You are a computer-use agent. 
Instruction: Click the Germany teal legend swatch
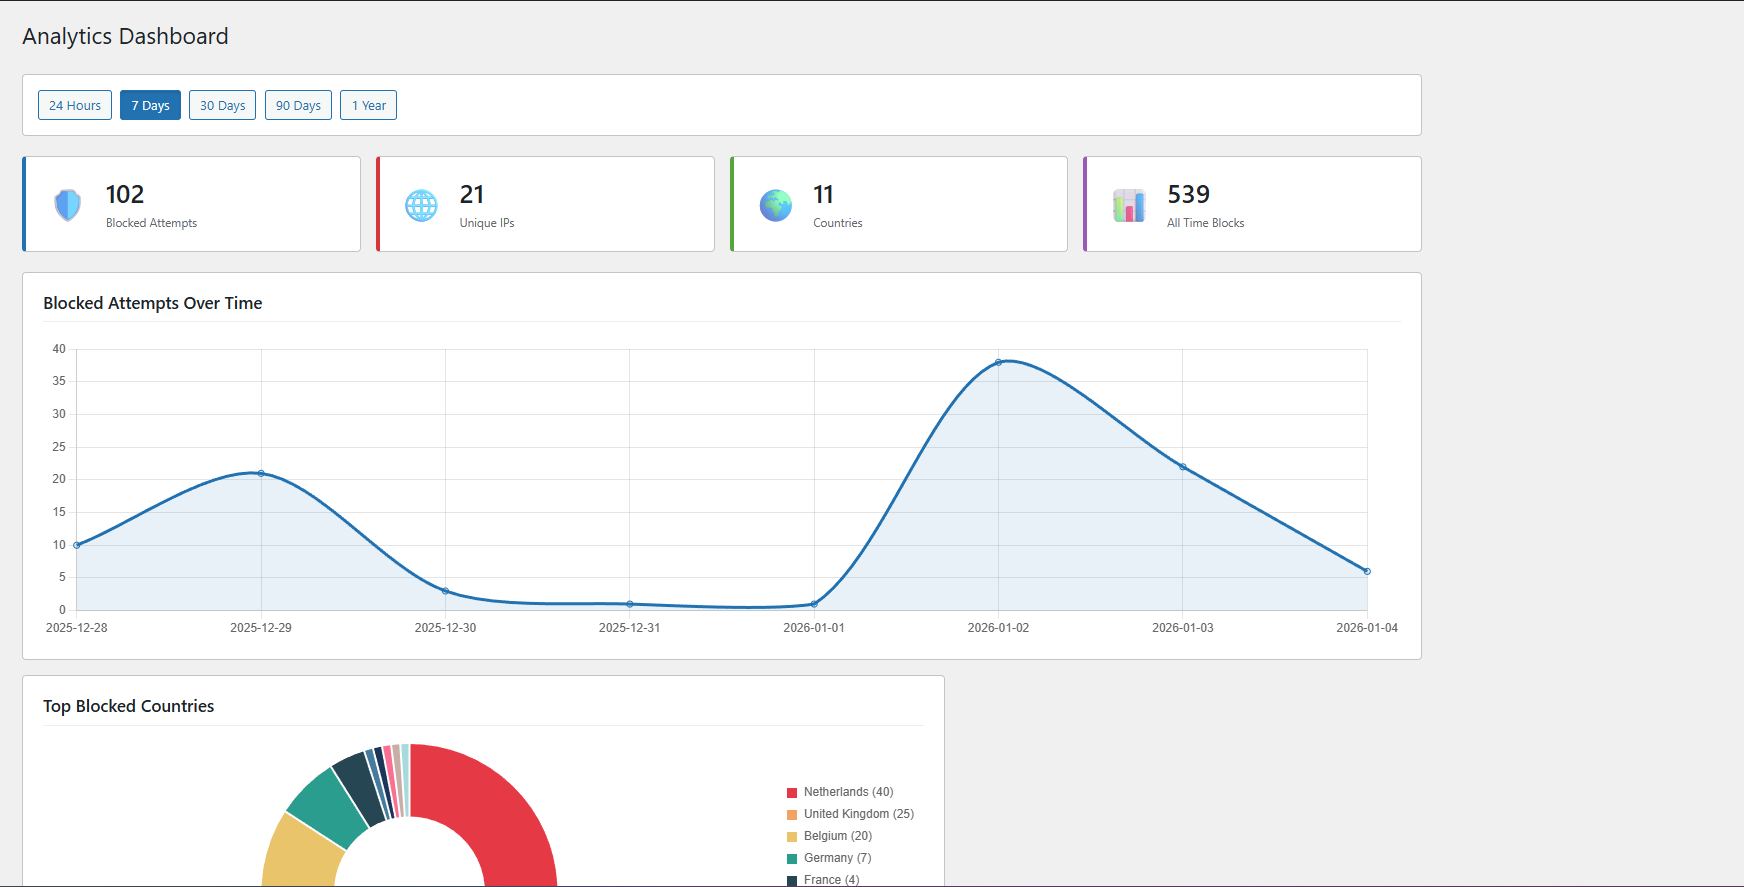coord(792,859)
